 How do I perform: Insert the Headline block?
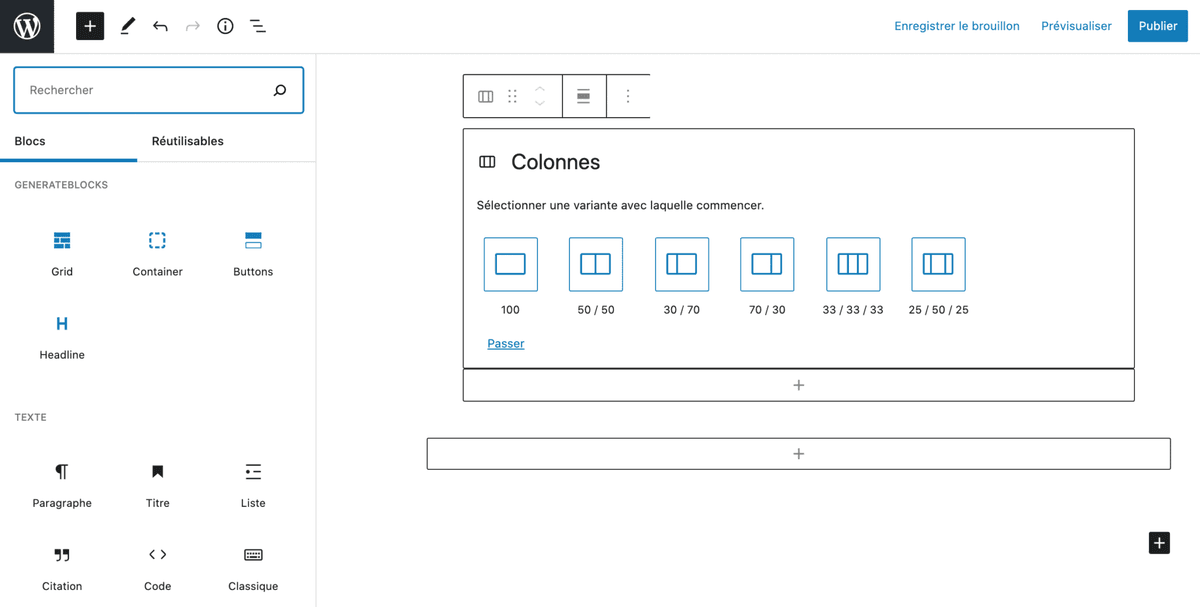pos(62,335)
